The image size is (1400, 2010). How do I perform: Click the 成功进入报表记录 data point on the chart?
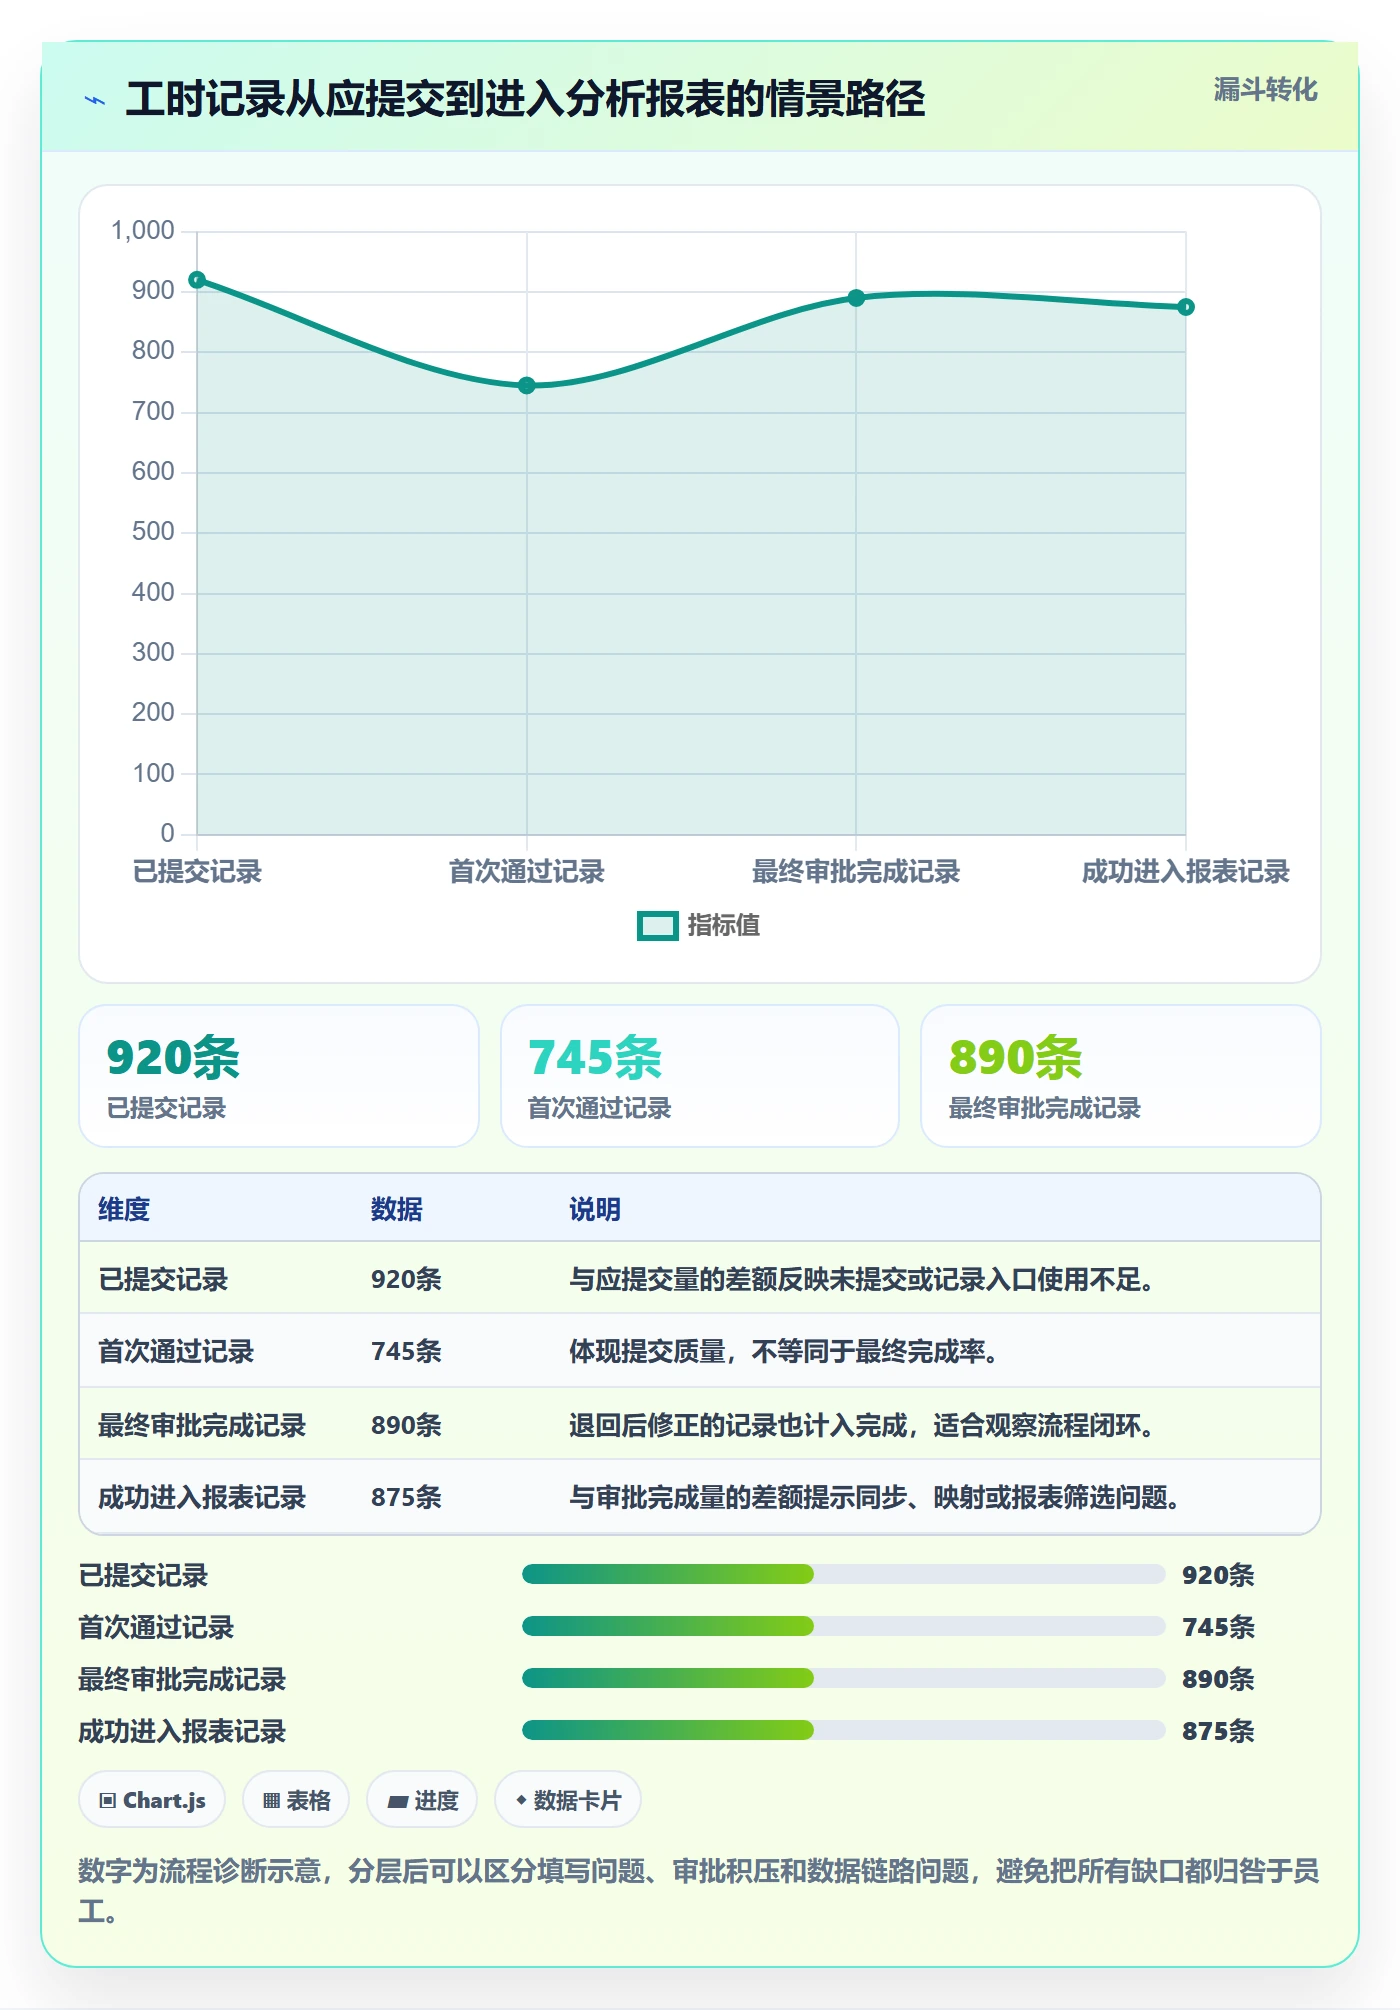pos(1185,307)
